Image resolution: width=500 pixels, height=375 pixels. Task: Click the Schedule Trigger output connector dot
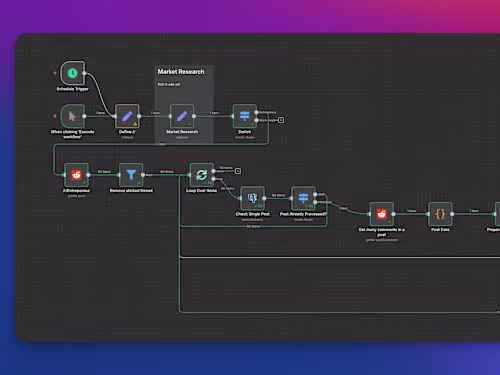coord(84,73)
